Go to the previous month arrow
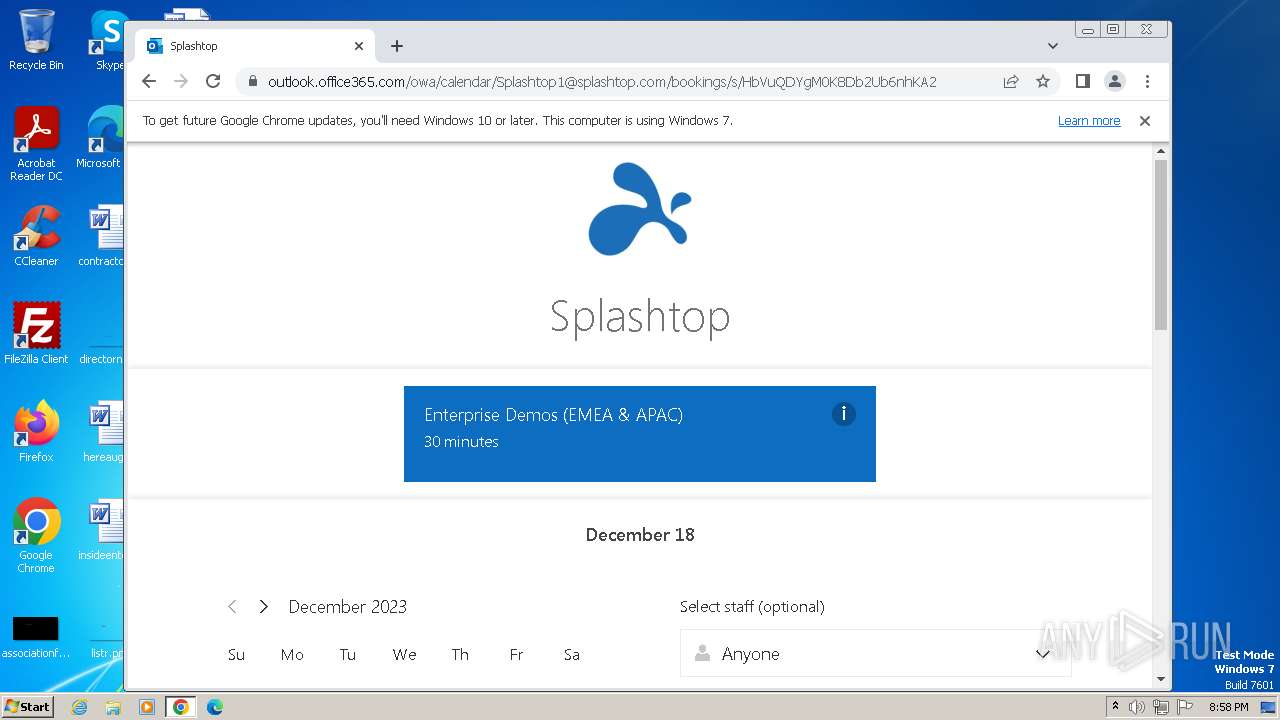 tap(232, 606)
